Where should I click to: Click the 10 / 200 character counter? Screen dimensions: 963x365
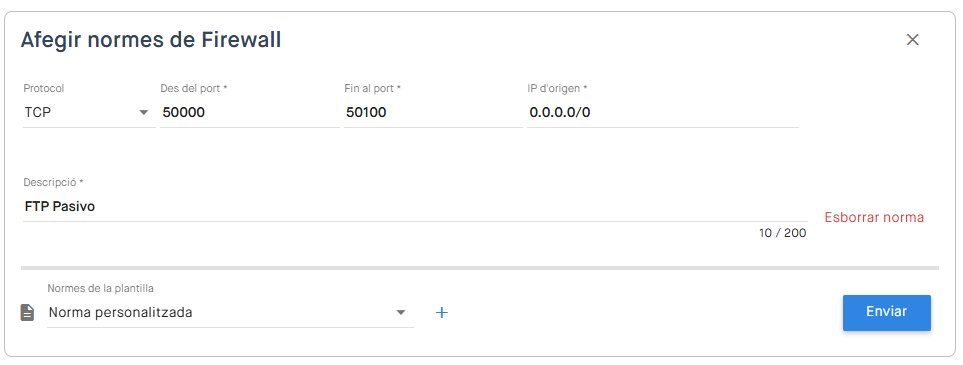tap(782, 234)
